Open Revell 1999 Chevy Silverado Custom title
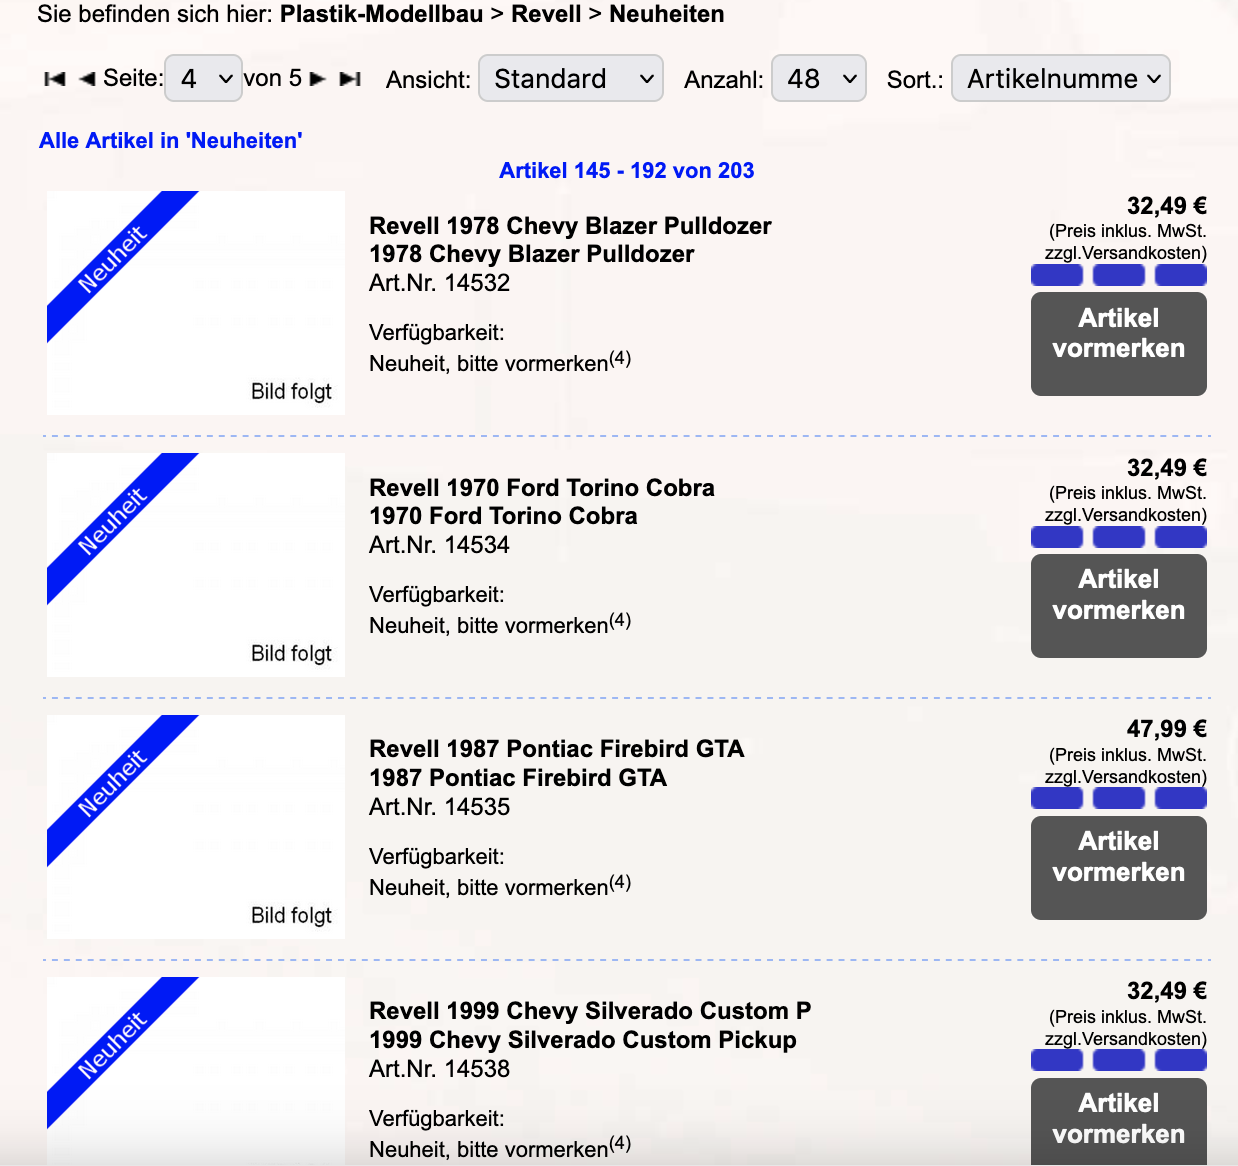This screenshot has width=1238, height=1166. [x=590, y=1011]
